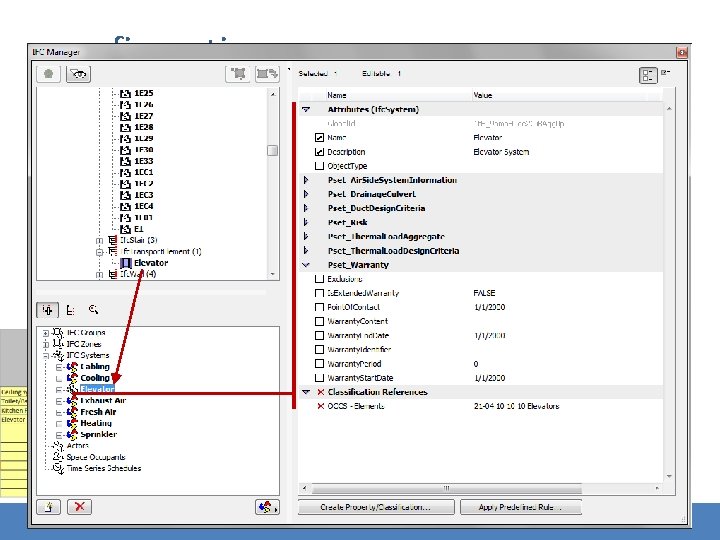Image resolution: width=720 pixels, height=540 pixels.
Task: Click the 1E27 element icon
Action: (125, 116)
